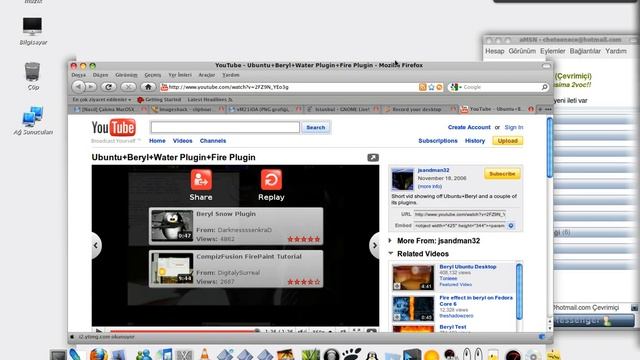Open the Dosya menu in Firefox

[79, 75]
